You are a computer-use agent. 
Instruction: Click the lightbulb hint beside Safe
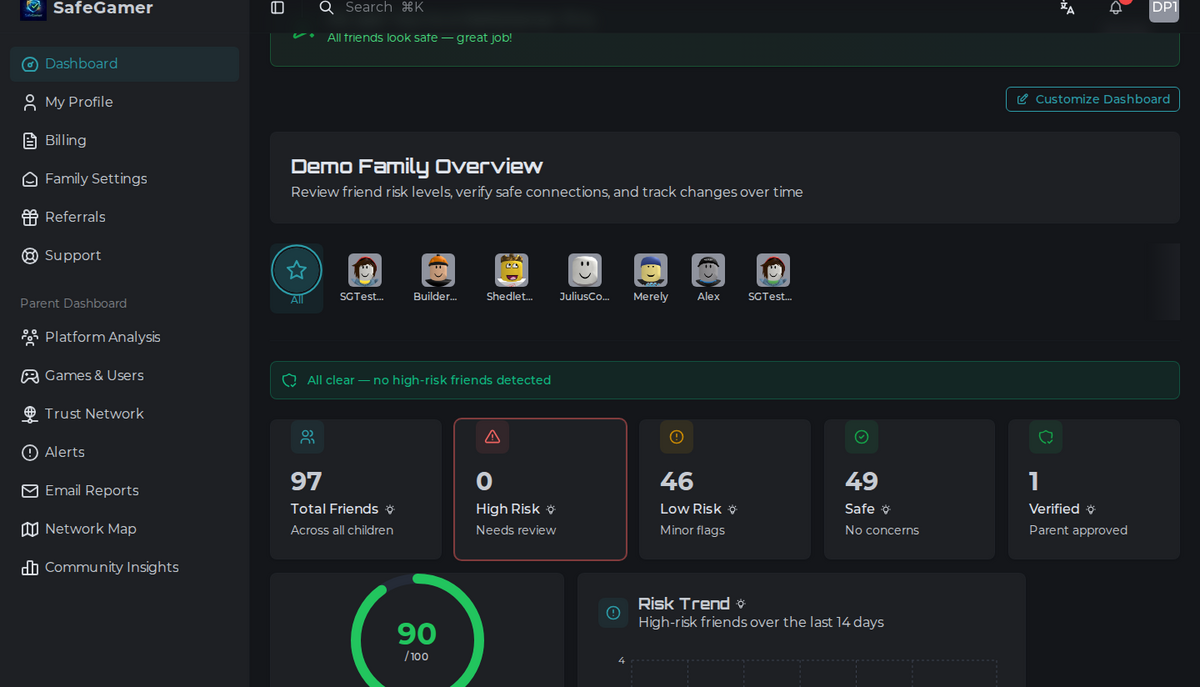[x=886, y=510]
